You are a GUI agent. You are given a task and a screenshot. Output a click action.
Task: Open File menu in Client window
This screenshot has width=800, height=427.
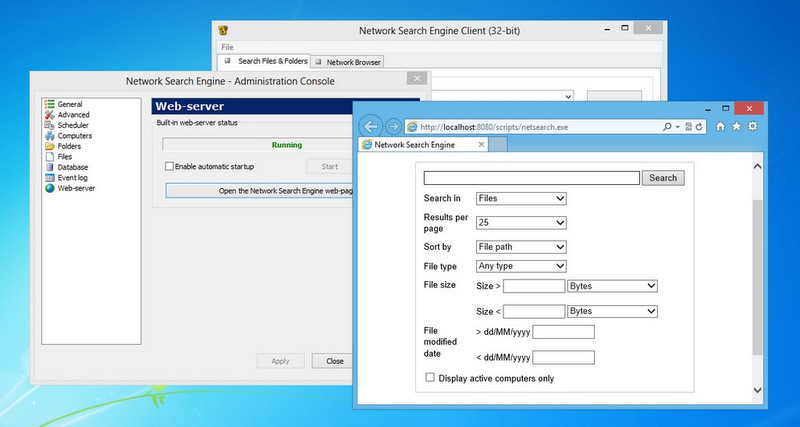point(227,47)
